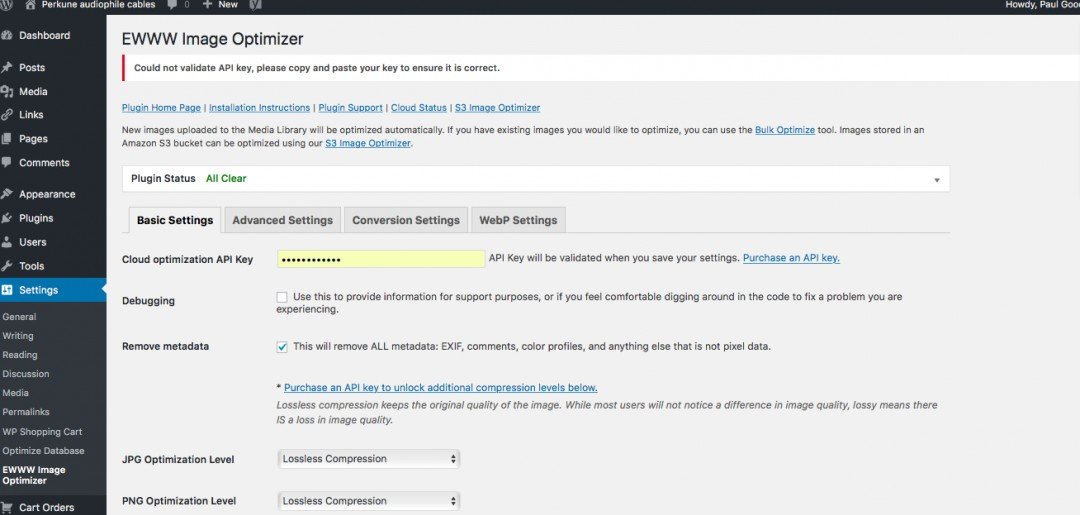Uncheck the Remove metadata checkbox

(282, 347)
